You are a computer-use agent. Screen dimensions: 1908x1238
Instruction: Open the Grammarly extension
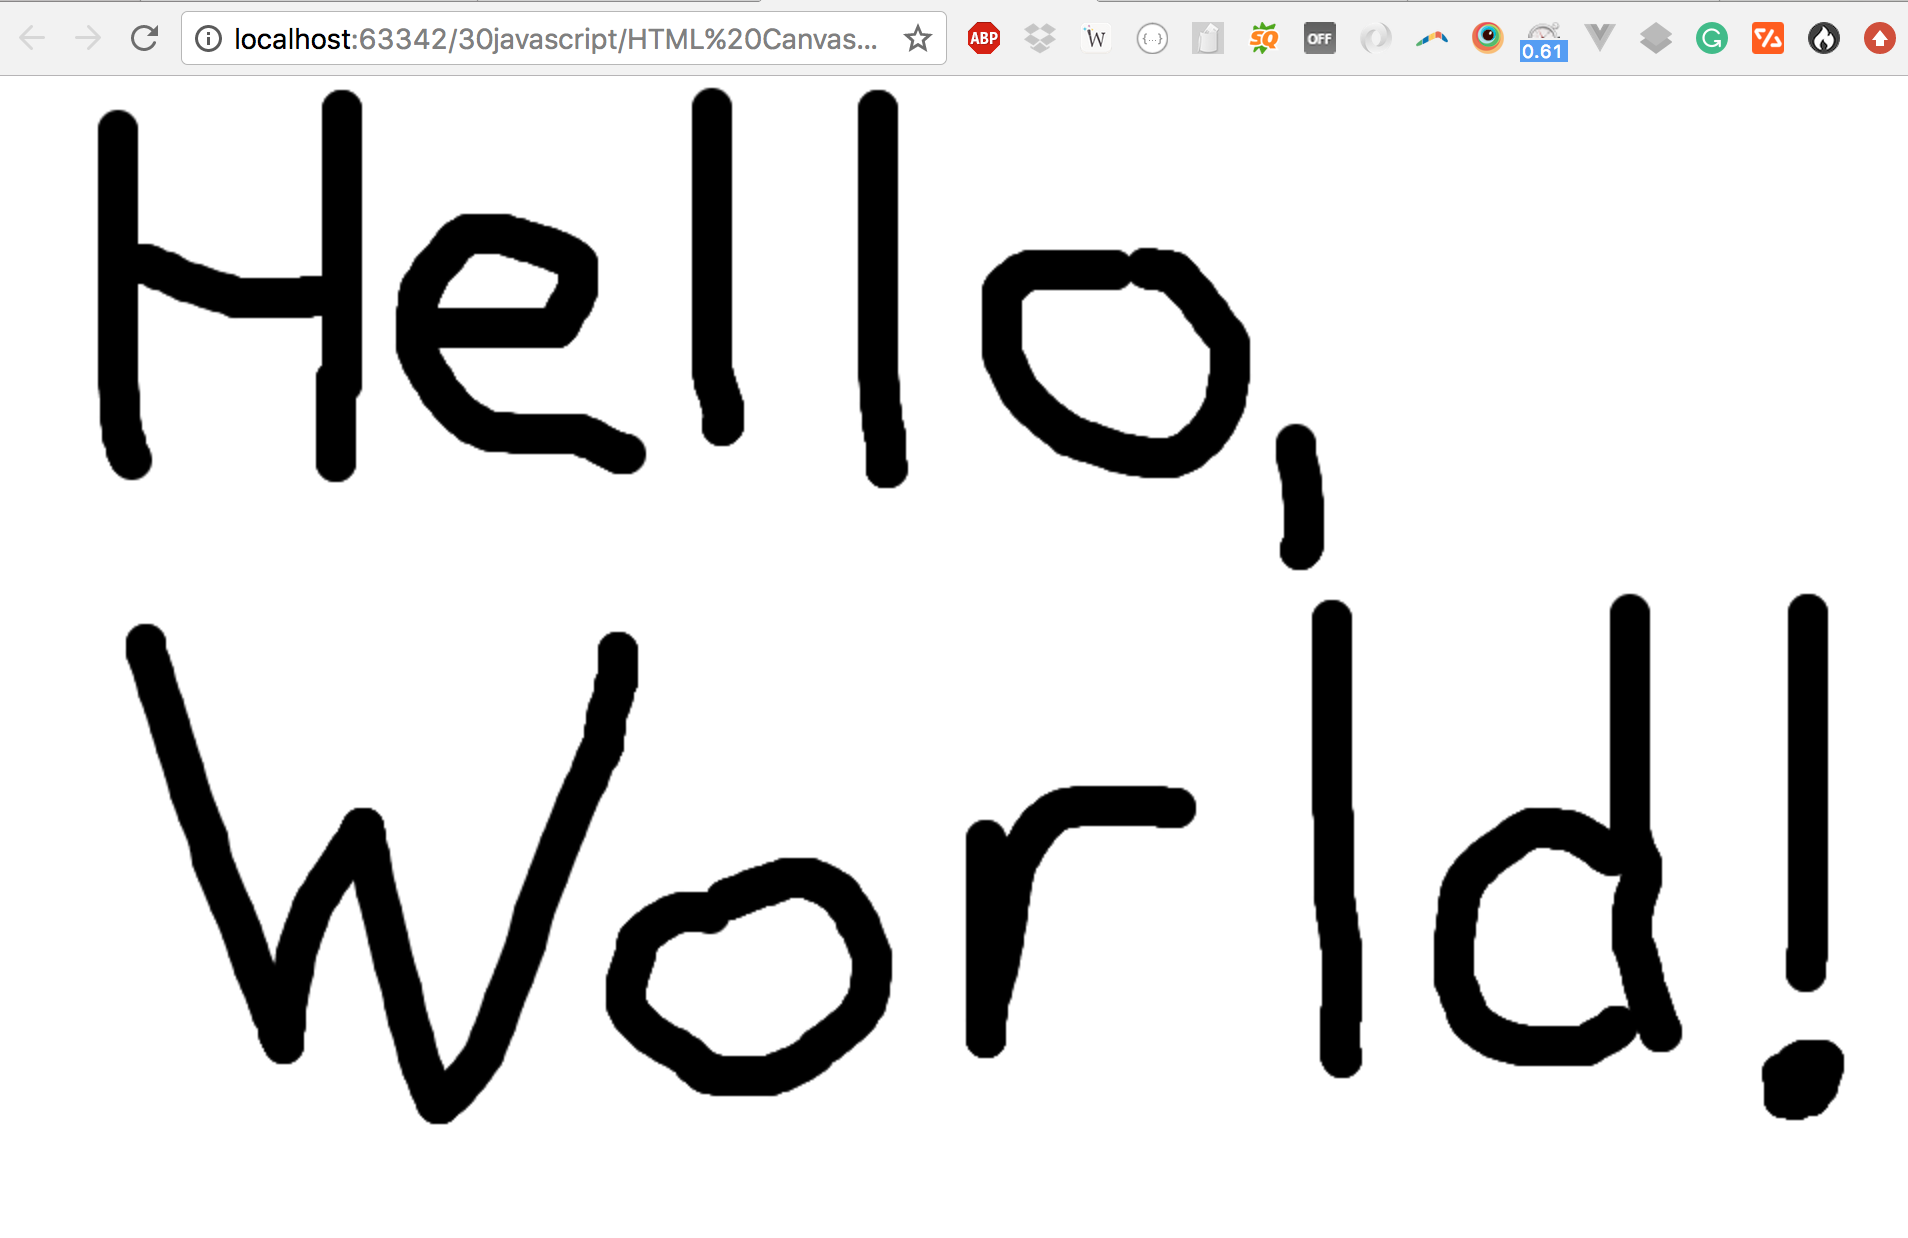pos(1712,39)
